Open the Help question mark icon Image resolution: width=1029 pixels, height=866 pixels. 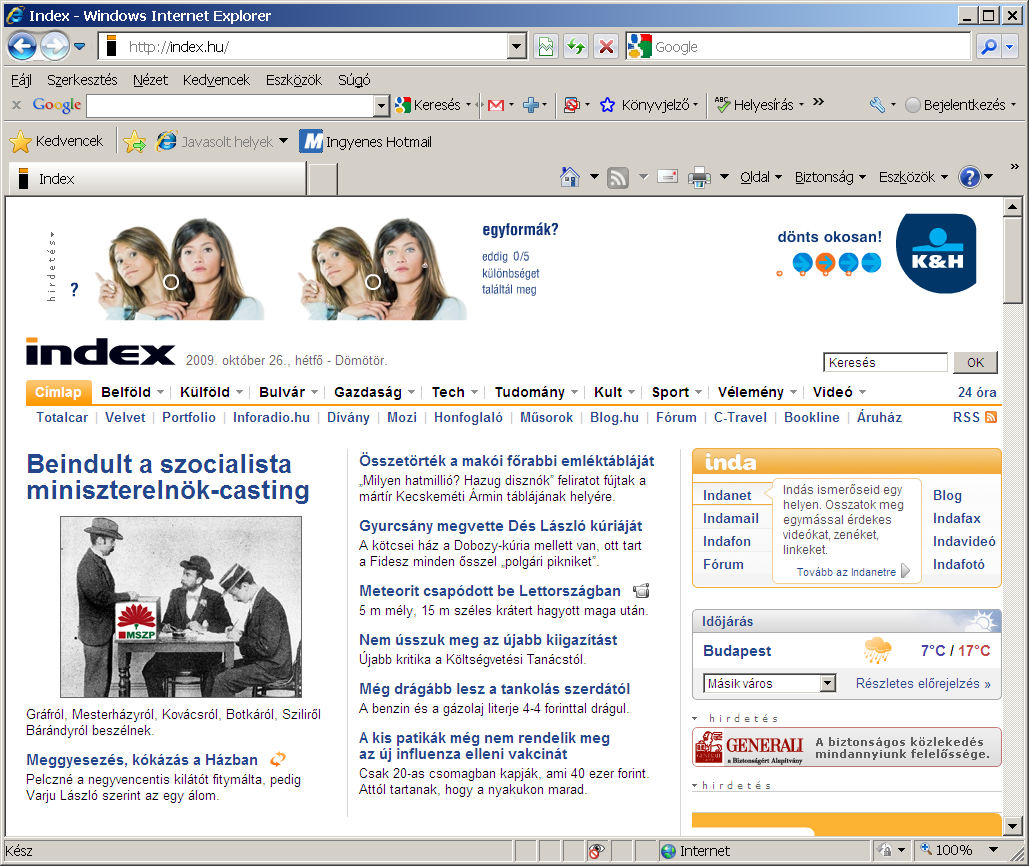[969, 176]
